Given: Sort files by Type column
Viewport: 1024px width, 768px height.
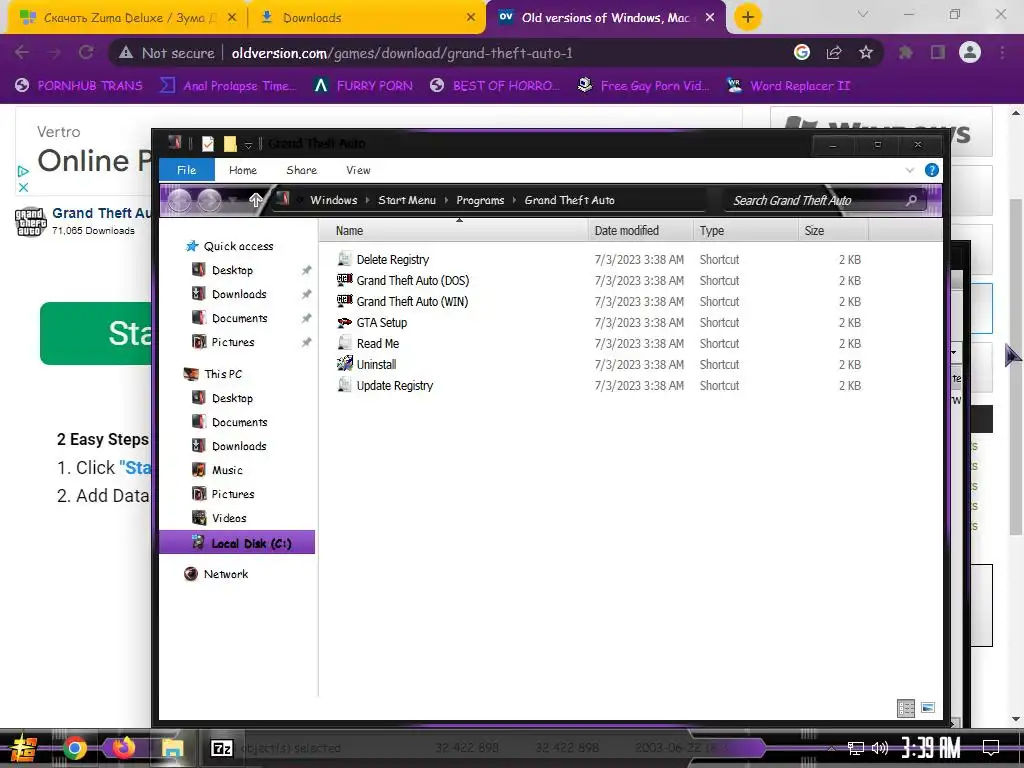Looking at the screenshot, I should [745, 231].
